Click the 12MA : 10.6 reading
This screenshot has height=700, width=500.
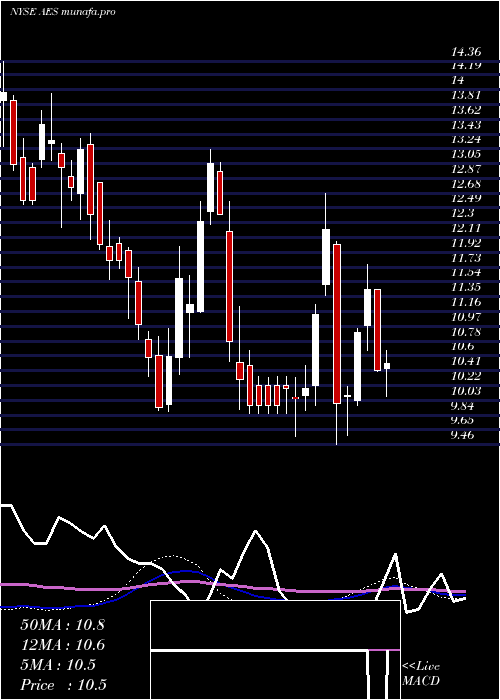[63, 645]
